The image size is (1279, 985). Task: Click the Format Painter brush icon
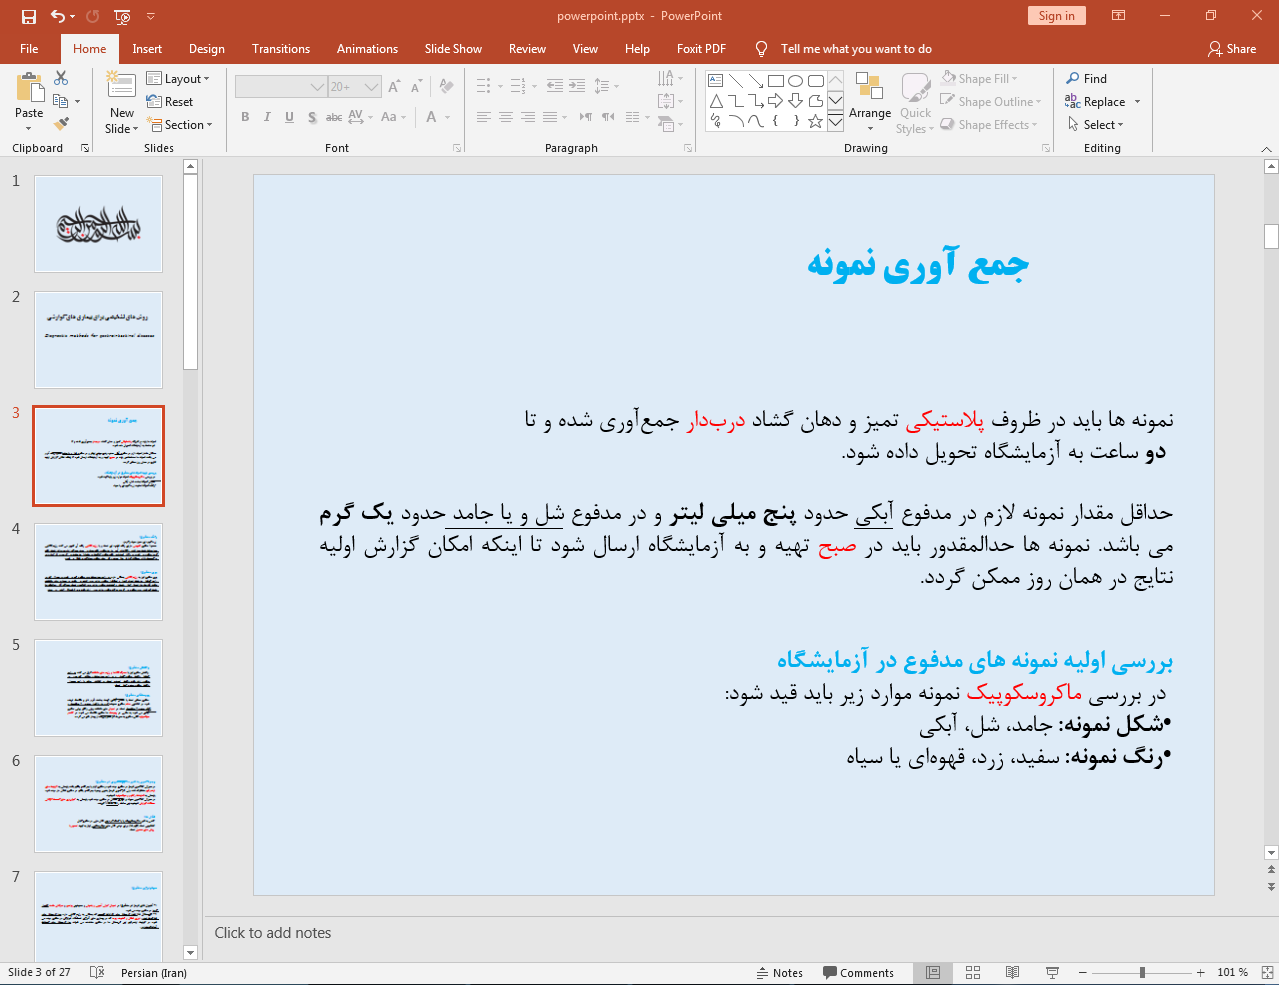pyautogui.click(x=61, y=124)
